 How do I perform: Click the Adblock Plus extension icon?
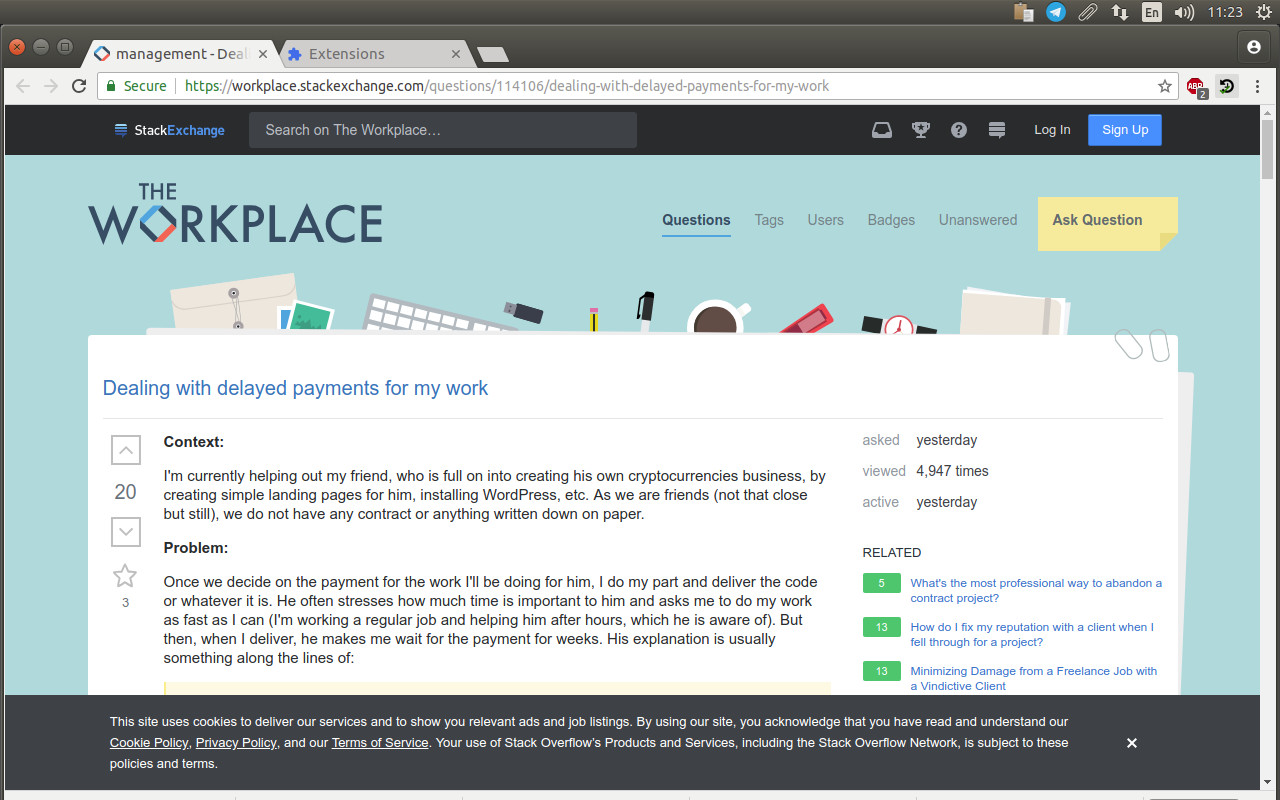click(x=1196, y=87)
